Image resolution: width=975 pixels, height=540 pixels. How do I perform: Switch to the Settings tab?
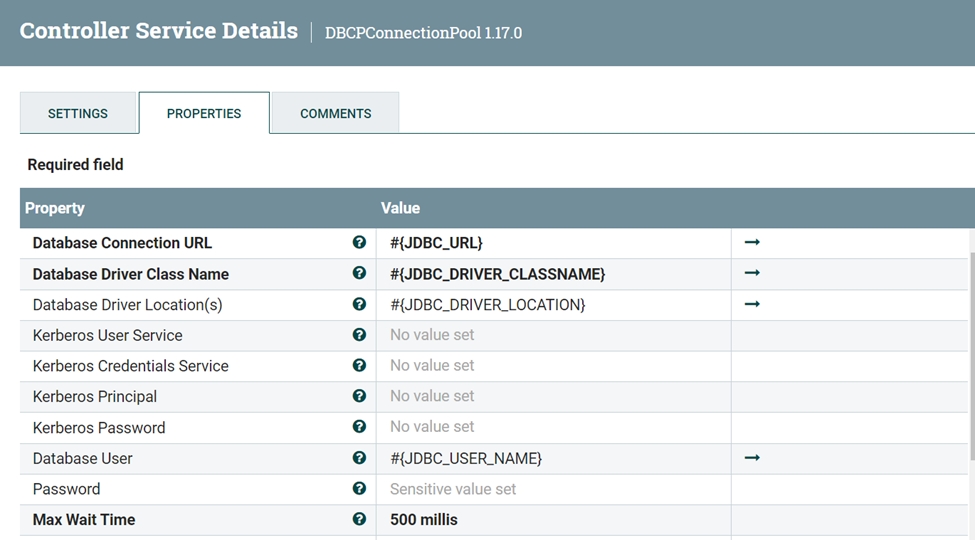[x=78, y=113]
